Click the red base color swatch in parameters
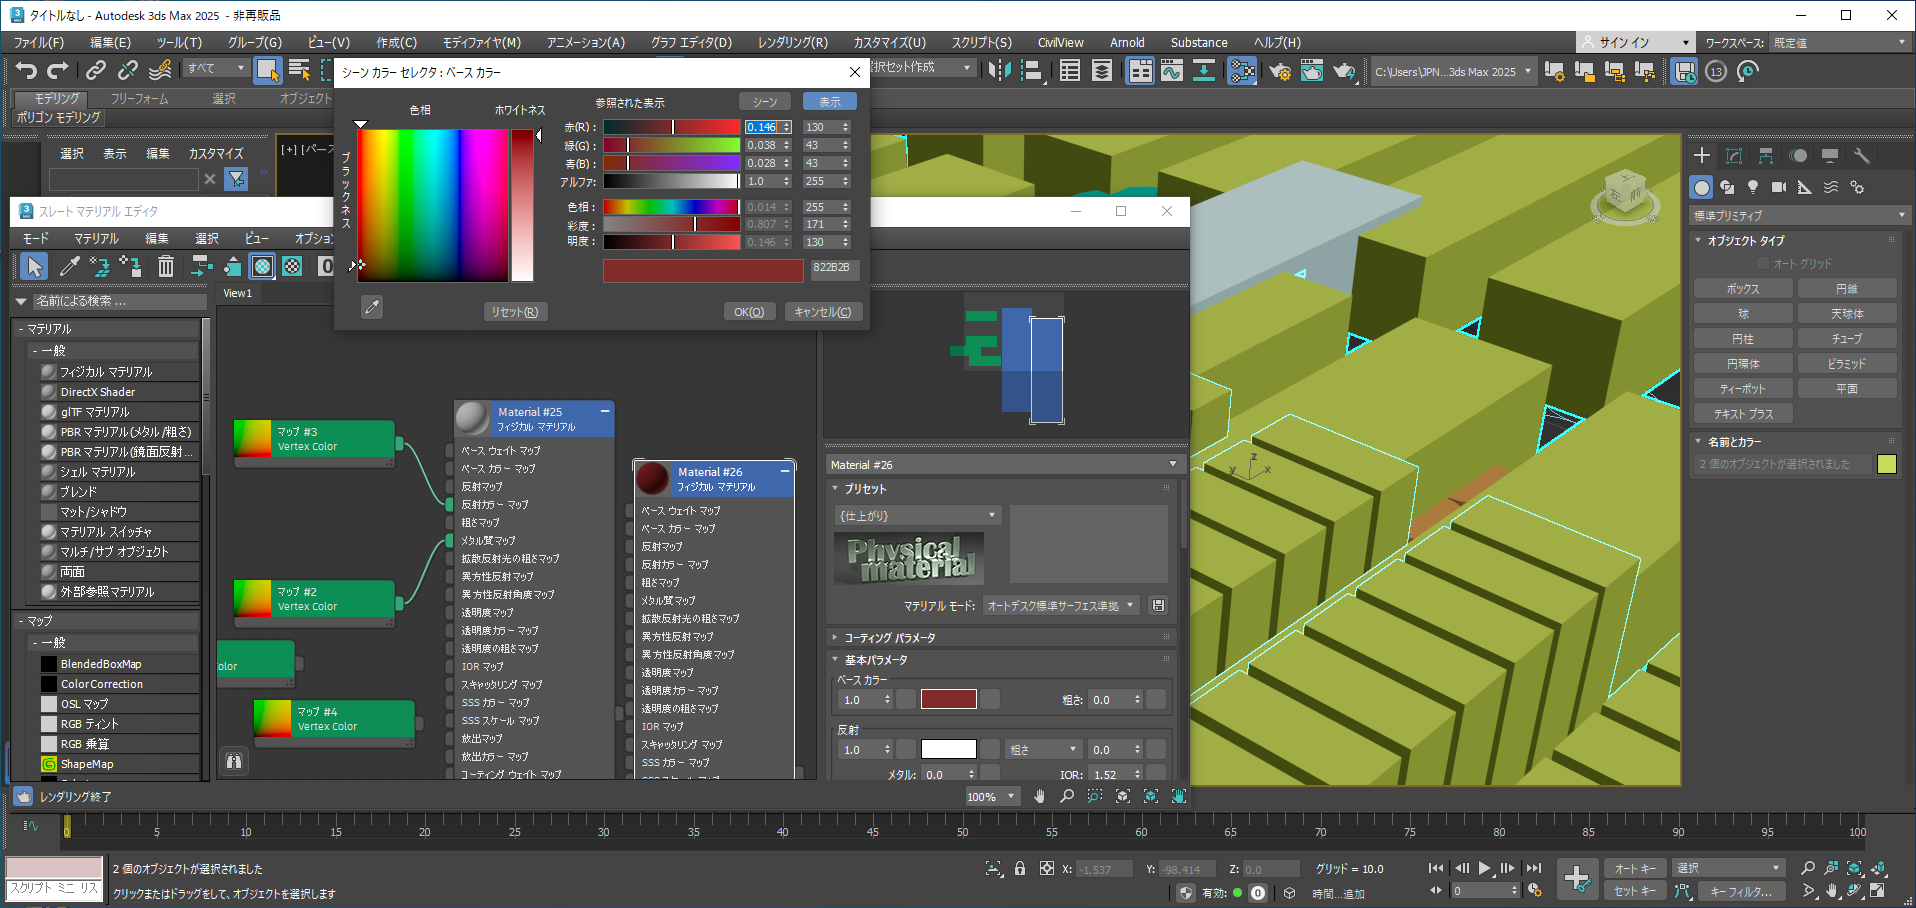 point(948,699)
